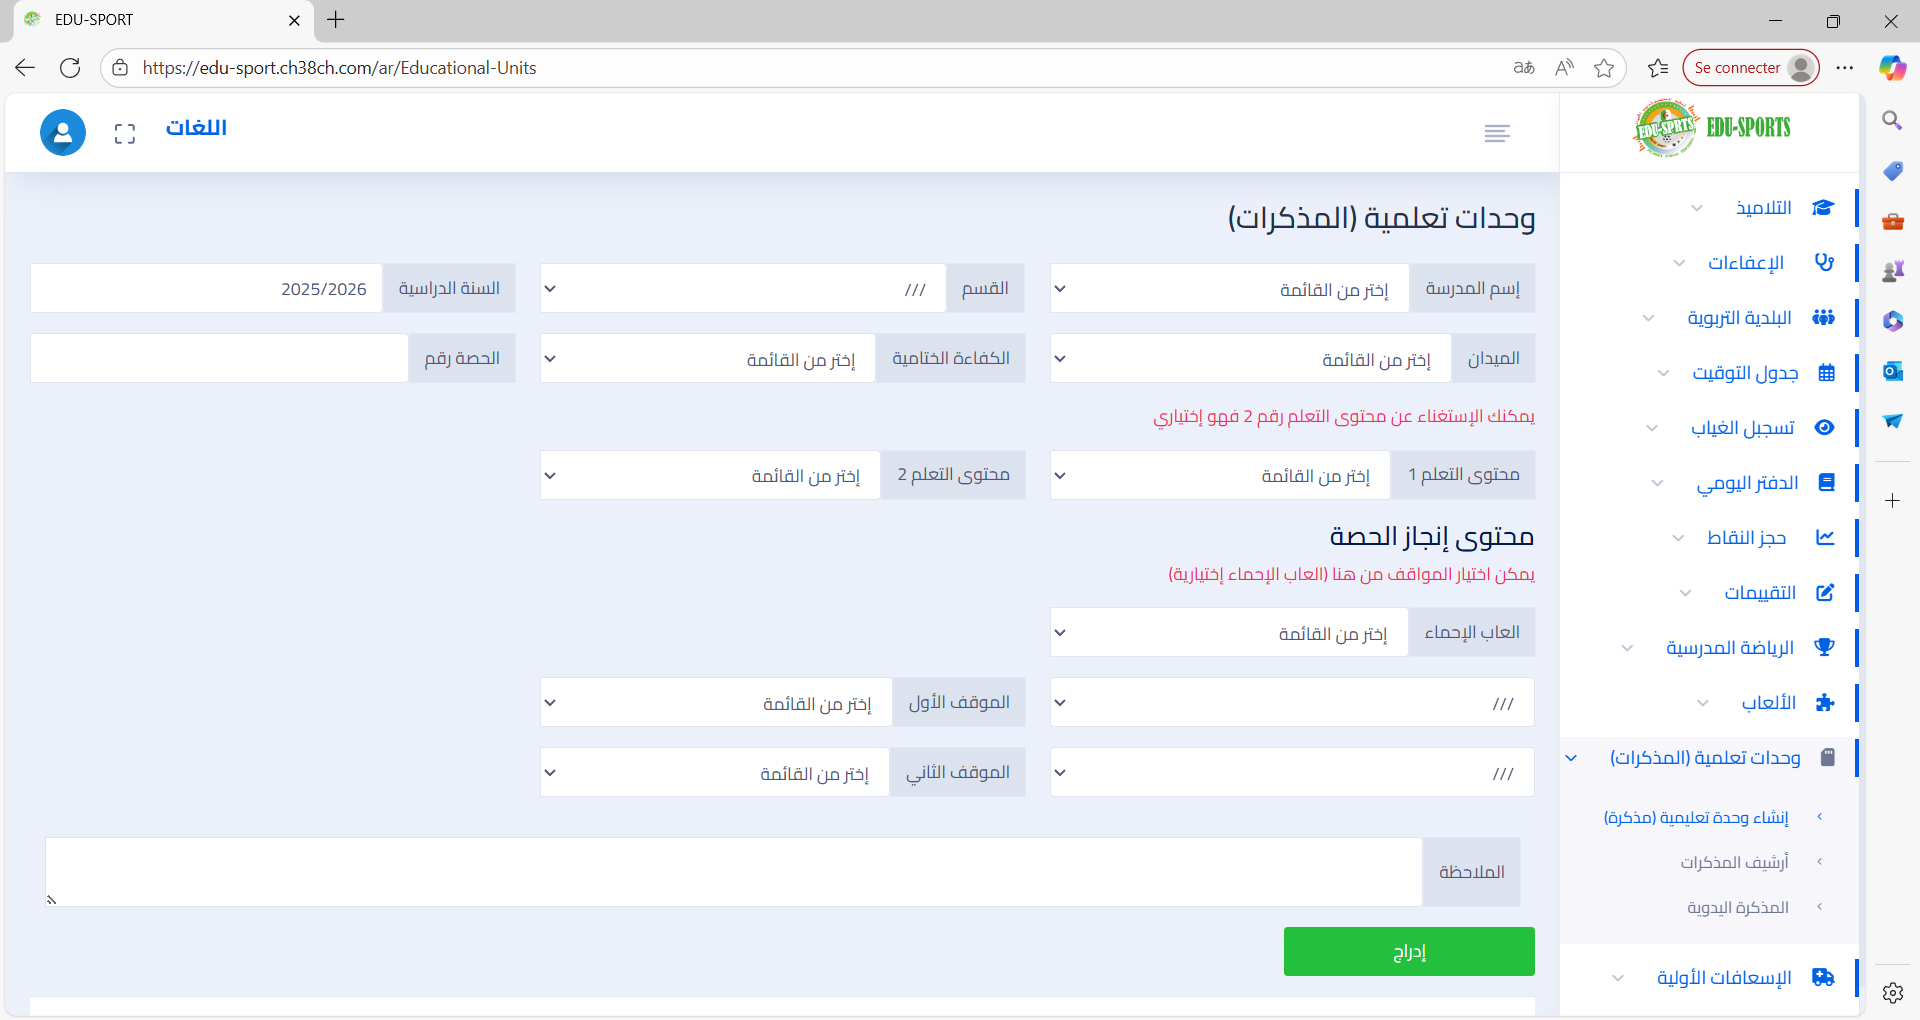1920x1020 pixels.
Task: Click the trophy icon for الرياضة المدرسية
Action: [x=1824, y=648]
